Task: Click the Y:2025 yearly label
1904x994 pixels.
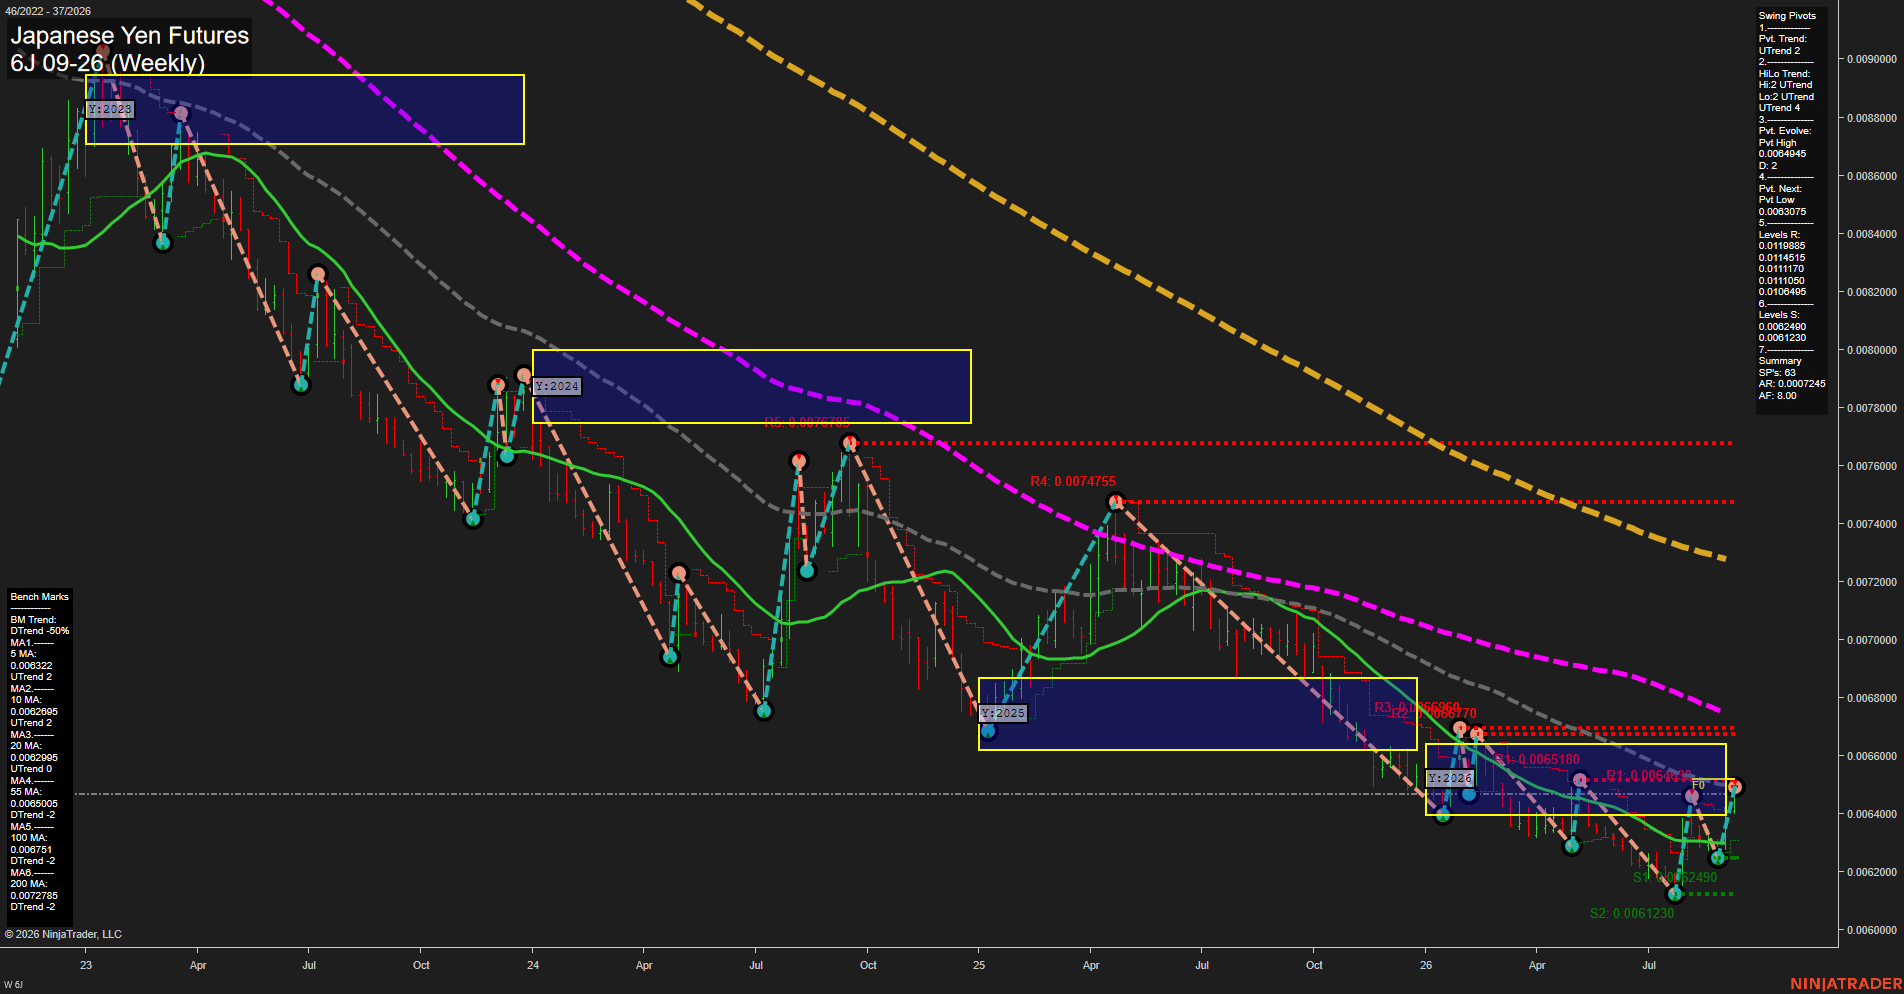Action: (1003, 713)
